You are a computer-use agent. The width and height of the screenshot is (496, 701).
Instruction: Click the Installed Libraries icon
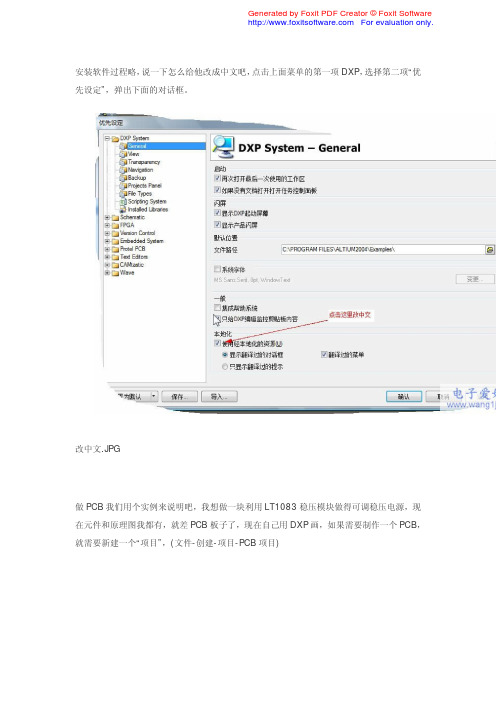pyautogui.click(x=123, y=209)
